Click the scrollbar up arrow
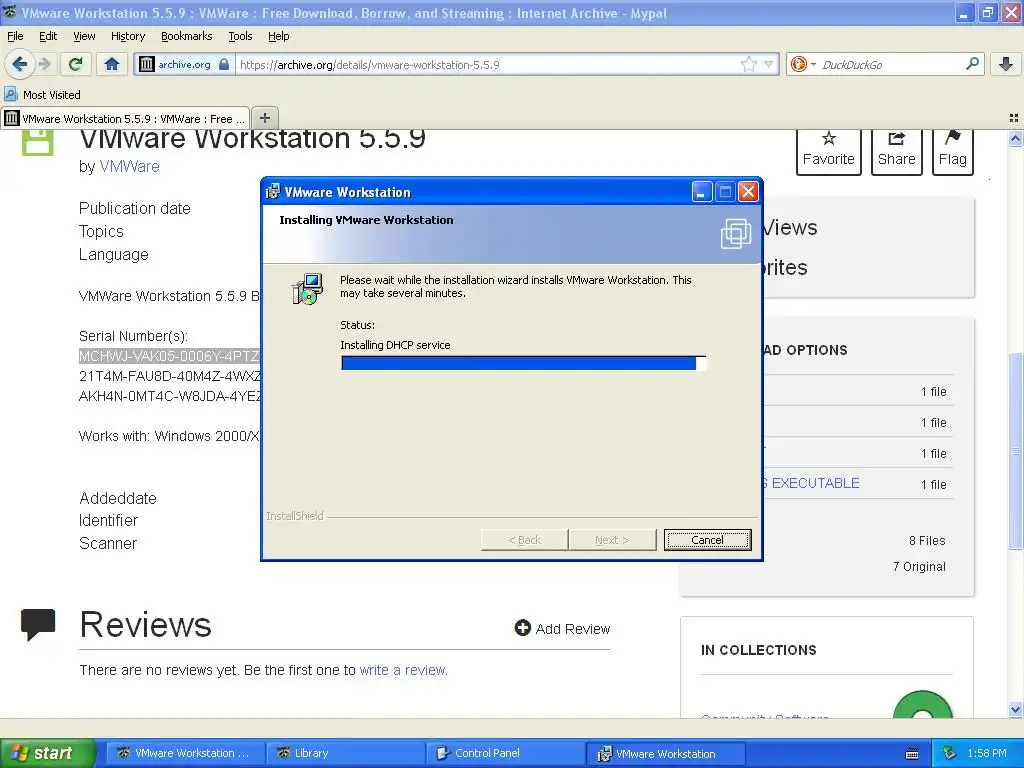 coord(1014,138)
